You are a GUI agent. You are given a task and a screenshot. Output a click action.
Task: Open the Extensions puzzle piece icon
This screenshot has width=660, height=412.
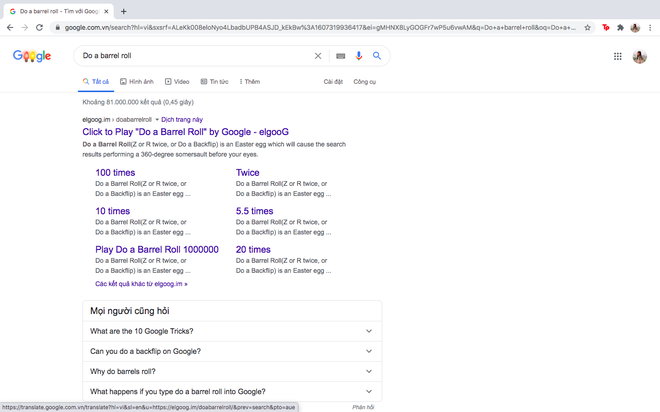[x=620, y=28]
